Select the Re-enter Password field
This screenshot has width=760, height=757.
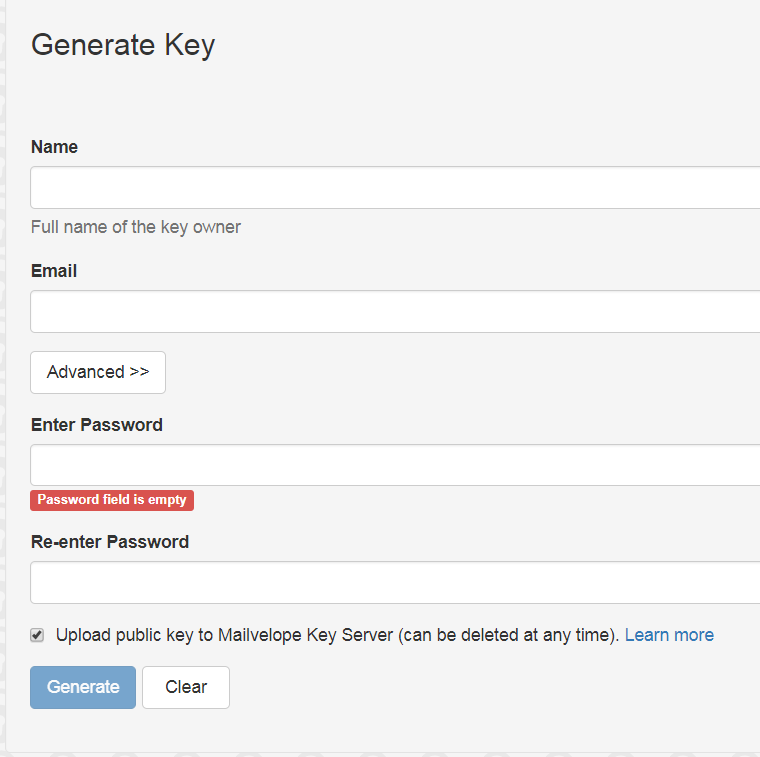coord(395,583)
